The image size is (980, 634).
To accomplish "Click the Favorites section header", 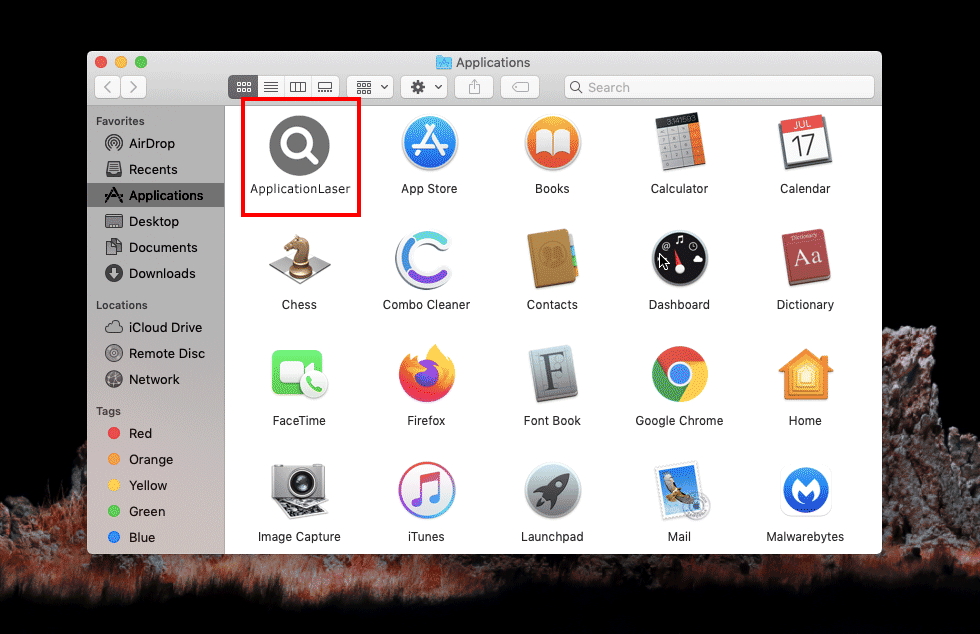I will click(120, 121).
